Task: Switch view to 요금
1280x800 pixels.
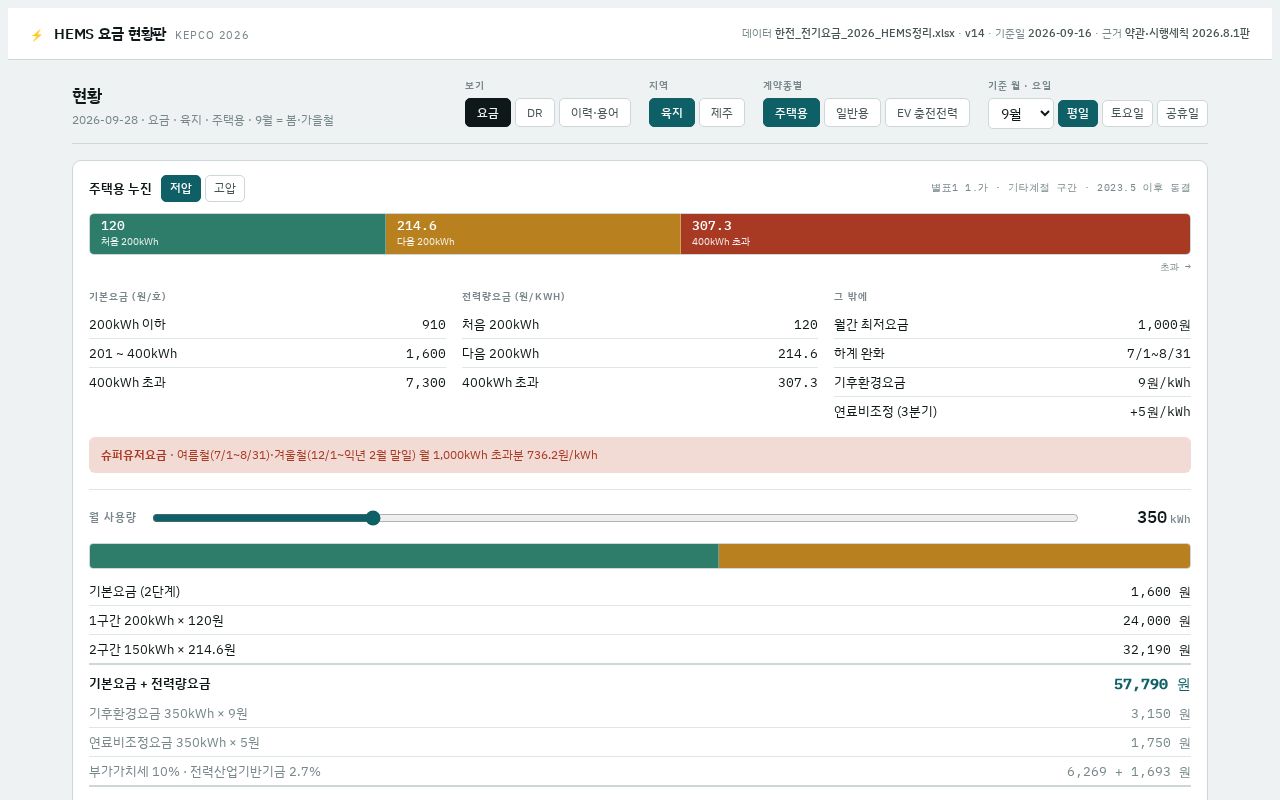Action: (488, 113)
